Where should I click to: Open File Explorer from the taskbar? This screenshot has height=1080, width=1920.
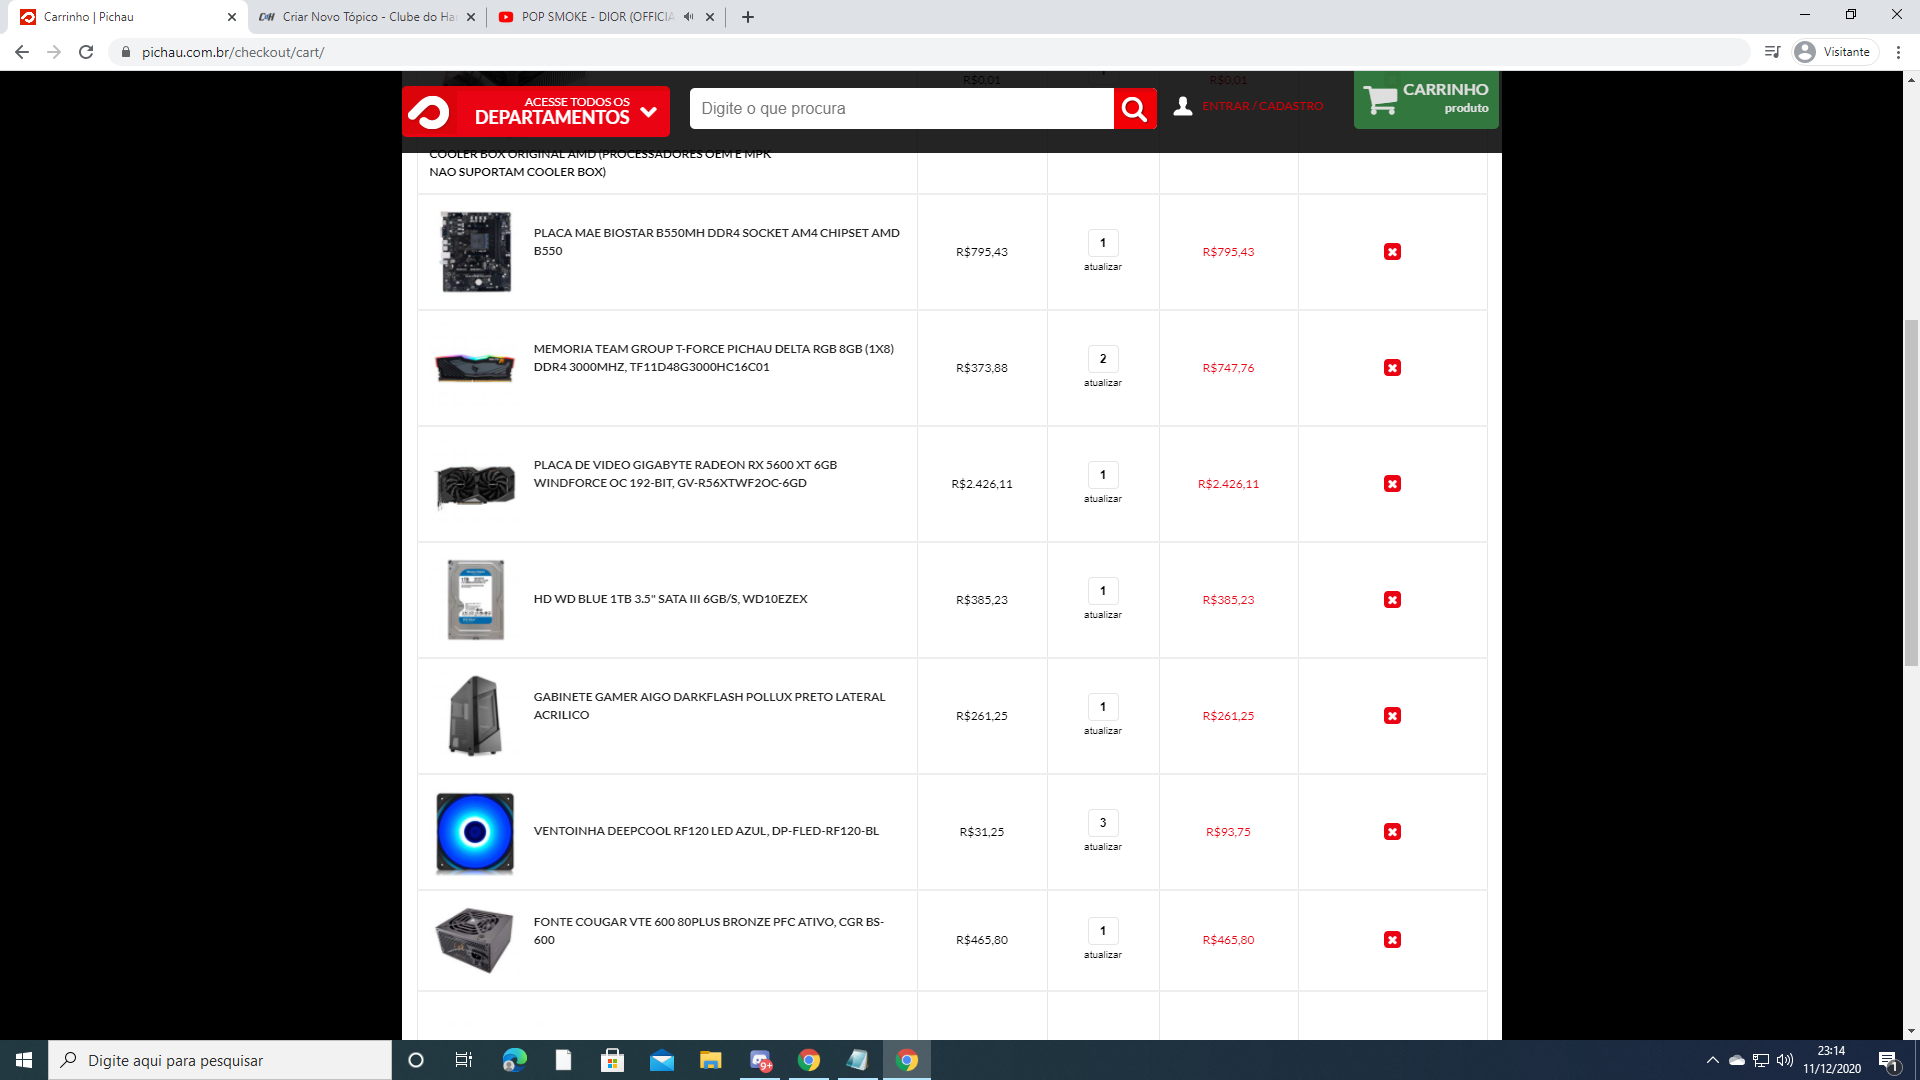(711, 1060)
